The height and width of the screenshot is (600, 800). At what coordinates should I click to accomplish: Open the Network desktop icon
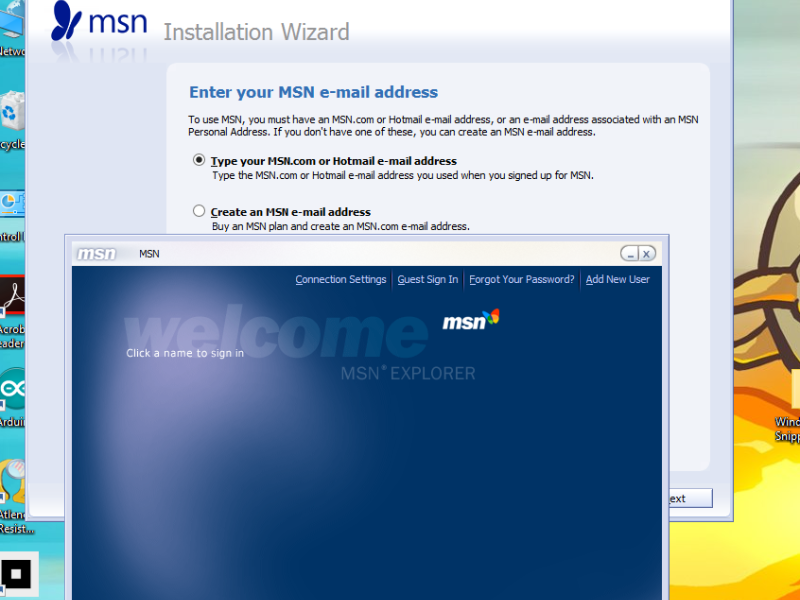(x=12, y=28)
